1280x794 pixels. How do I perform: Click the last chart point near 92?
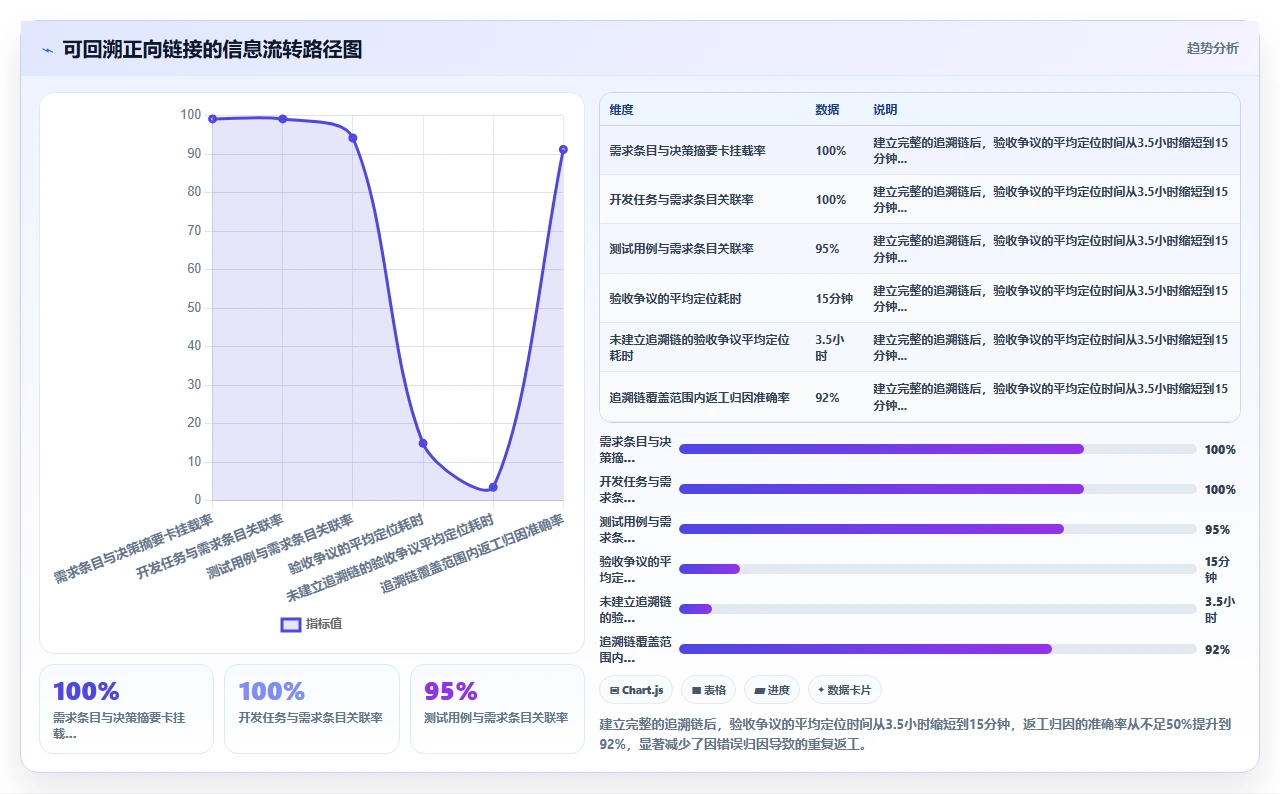coord(563,150)
